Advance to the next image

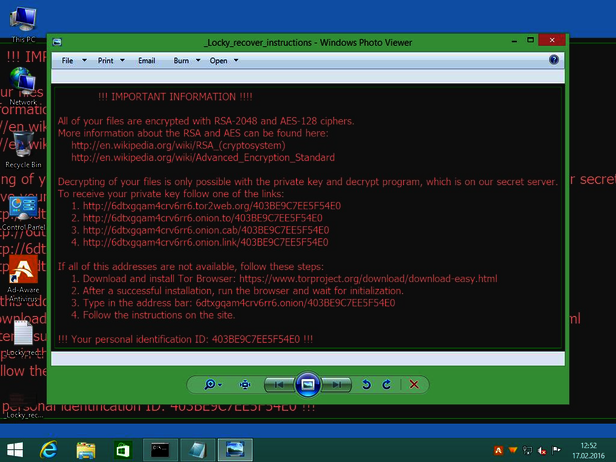pos(339,384)
